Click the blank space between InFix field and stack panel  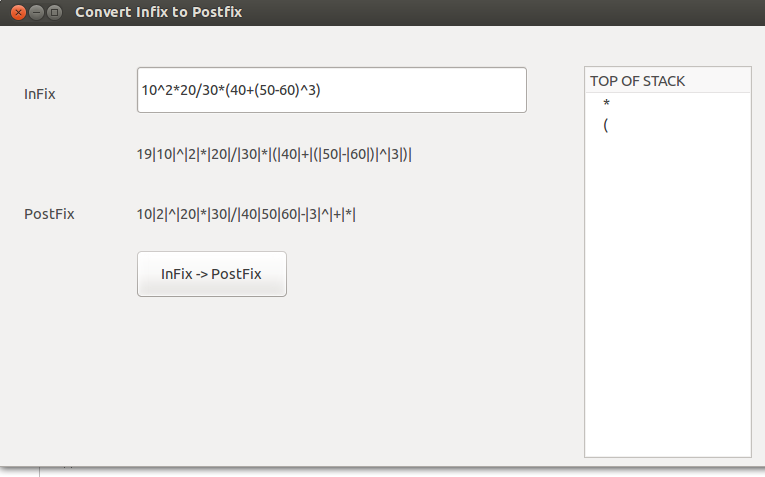tap(556, 90)
